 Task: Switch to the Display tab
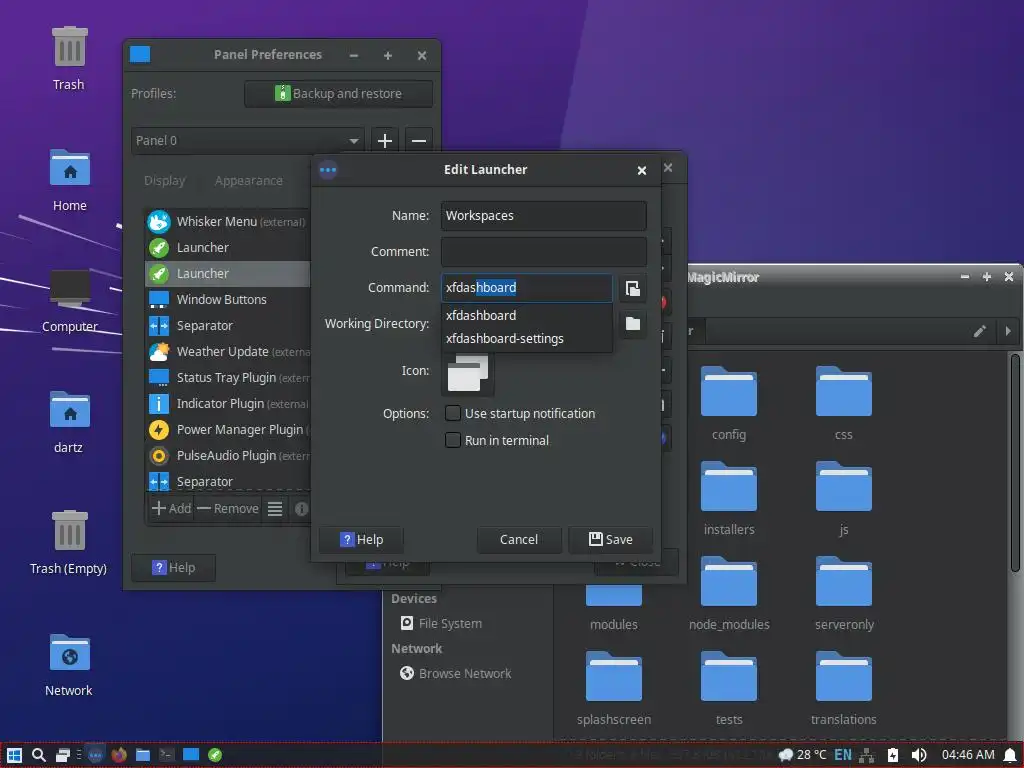pyautogui.click(x=165, y=181)
